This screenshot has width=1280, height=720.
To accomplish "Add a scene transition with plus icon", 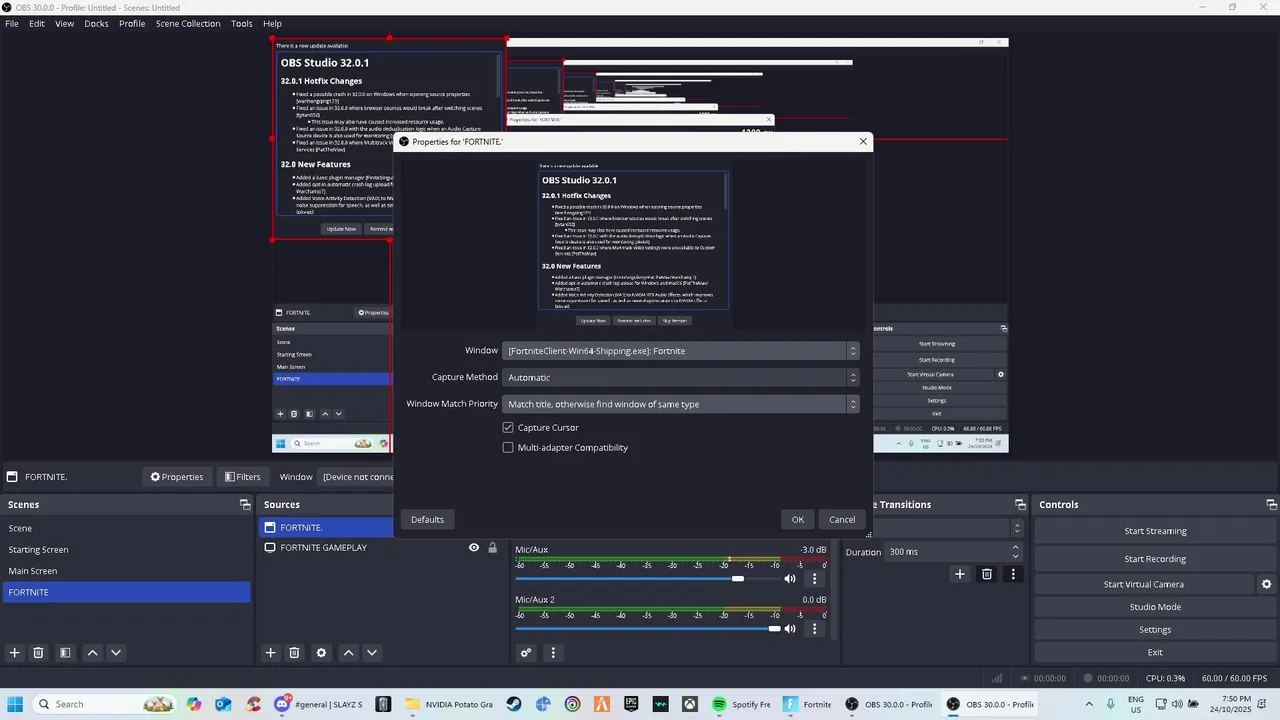I will tap(960, 574).
